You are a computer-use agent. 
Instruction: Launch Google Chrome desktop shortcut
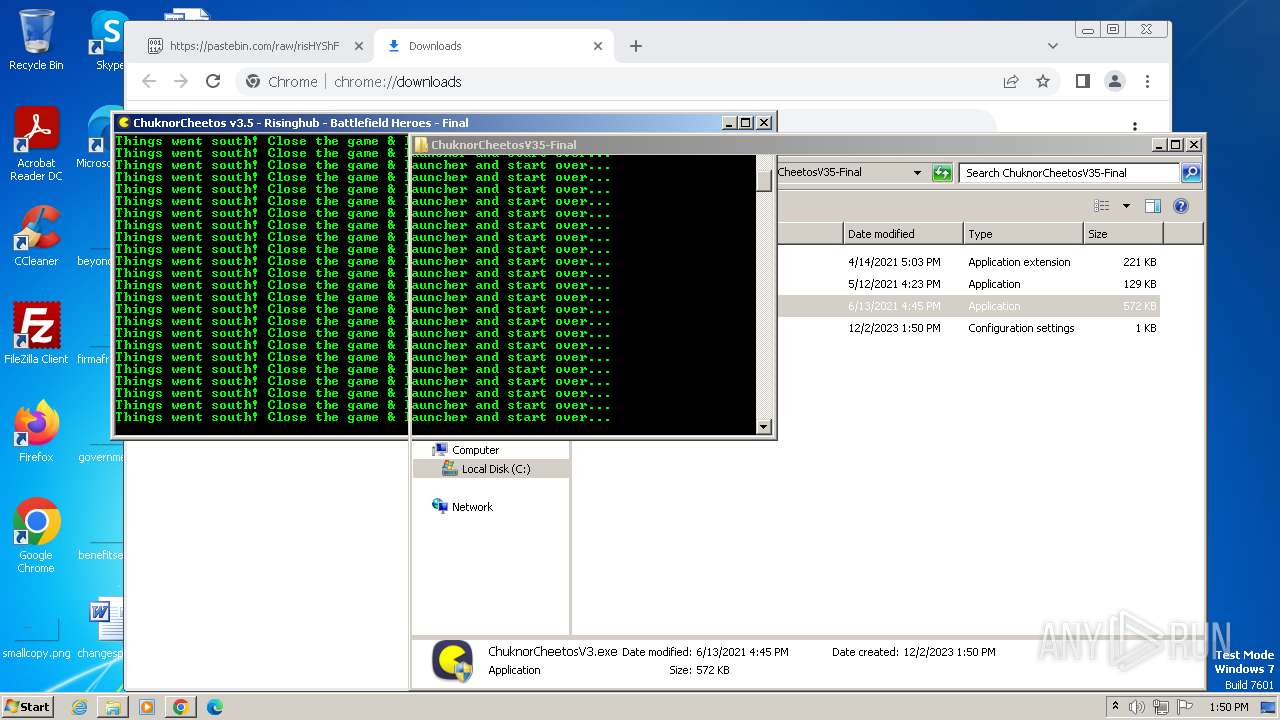coord(36,535)
